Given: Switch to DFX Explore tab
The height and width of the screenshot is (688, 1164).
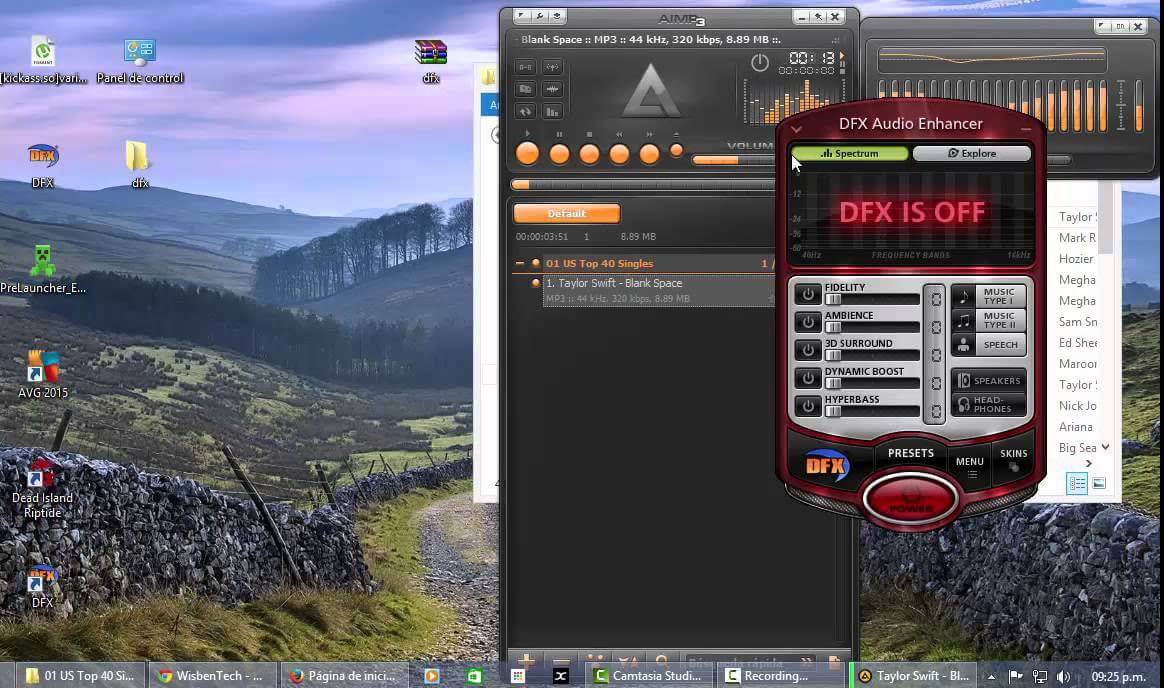Looking at the screenshot, I should [972, 154].
